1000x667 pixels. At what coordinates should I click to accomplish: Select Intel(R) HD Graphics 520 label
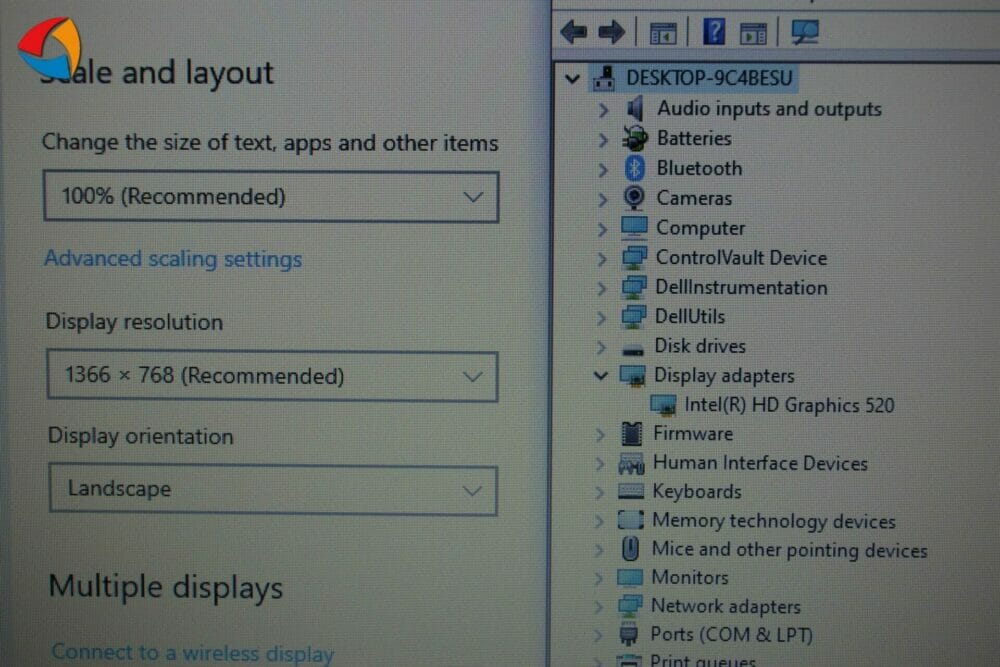(790, 405)
